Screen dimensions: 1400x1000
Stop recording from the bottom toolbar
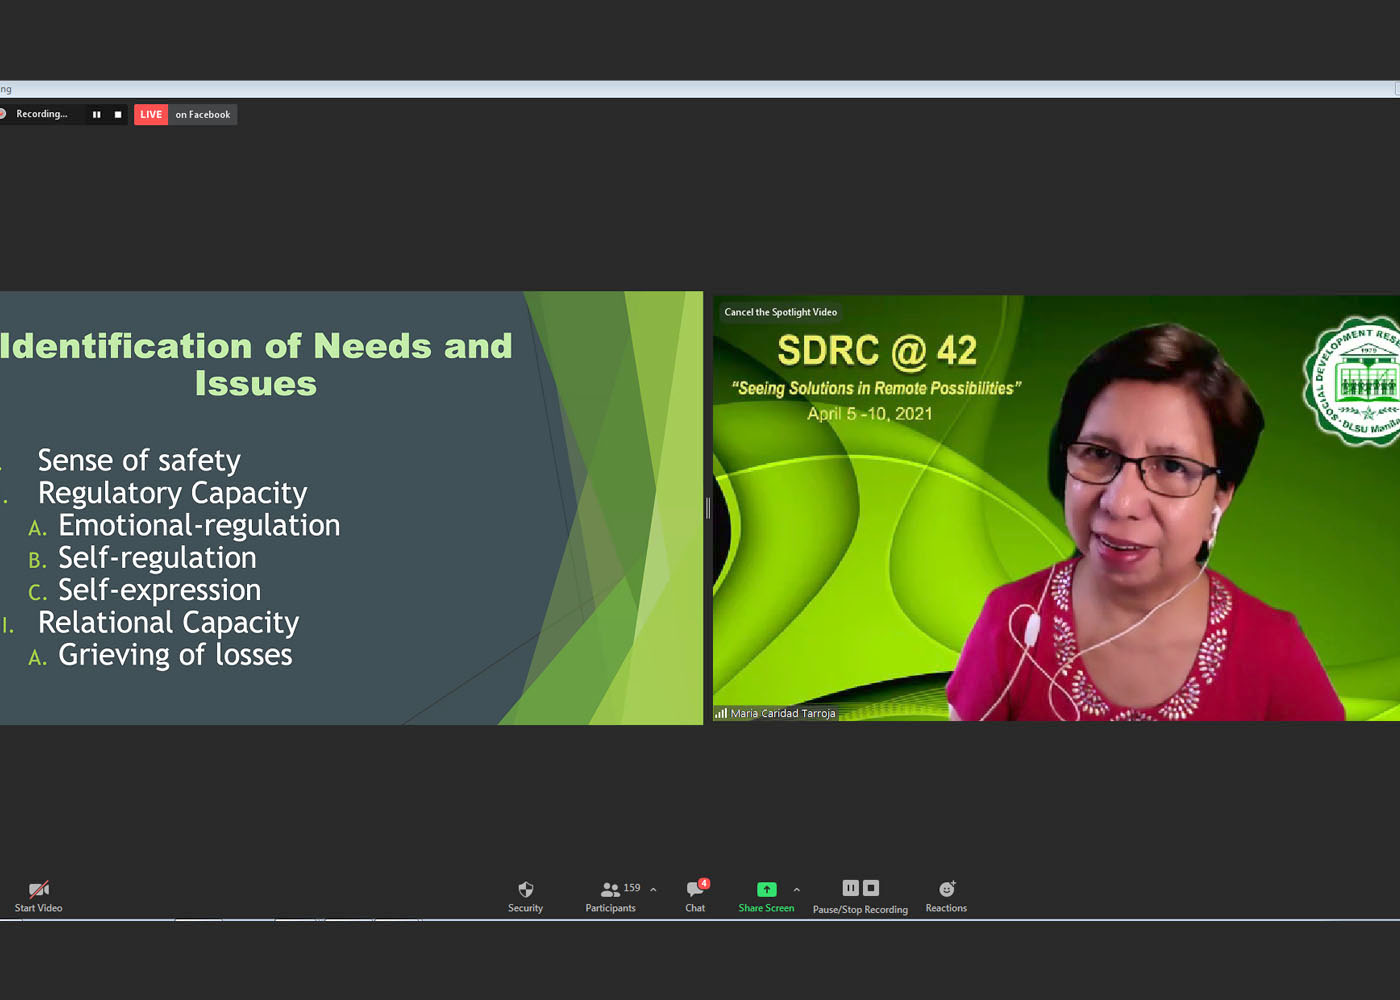871,888
